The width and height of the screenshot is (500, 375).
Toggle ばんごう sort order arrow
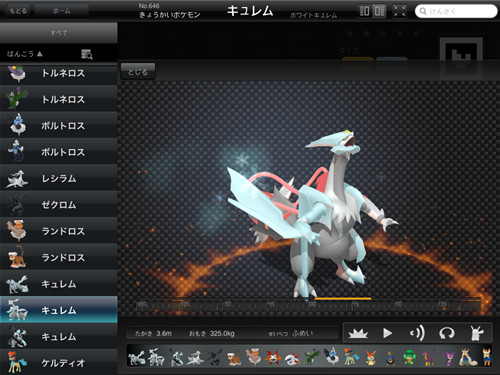click(40, 54)
